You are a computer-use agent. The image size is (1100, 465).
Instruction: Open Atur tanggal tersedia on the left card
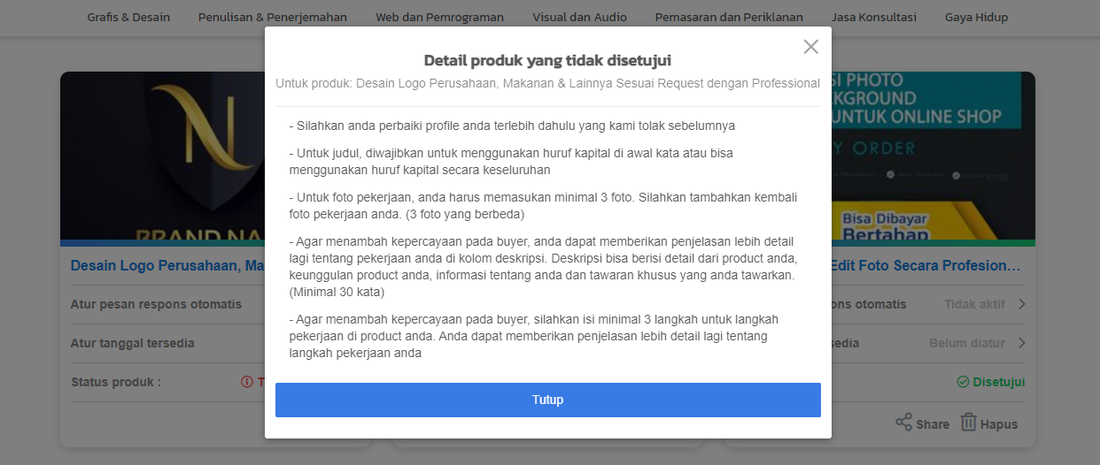(132, 343)
